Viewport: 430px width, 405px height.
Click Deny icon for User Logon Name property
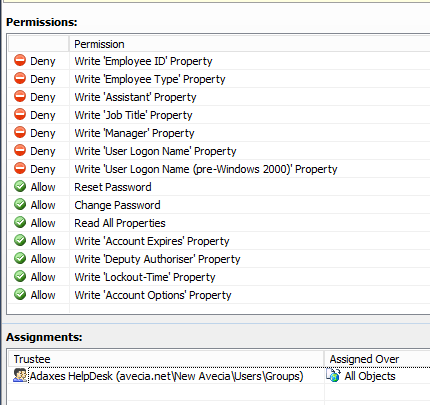pyautogui.click(x=20, y=151)
